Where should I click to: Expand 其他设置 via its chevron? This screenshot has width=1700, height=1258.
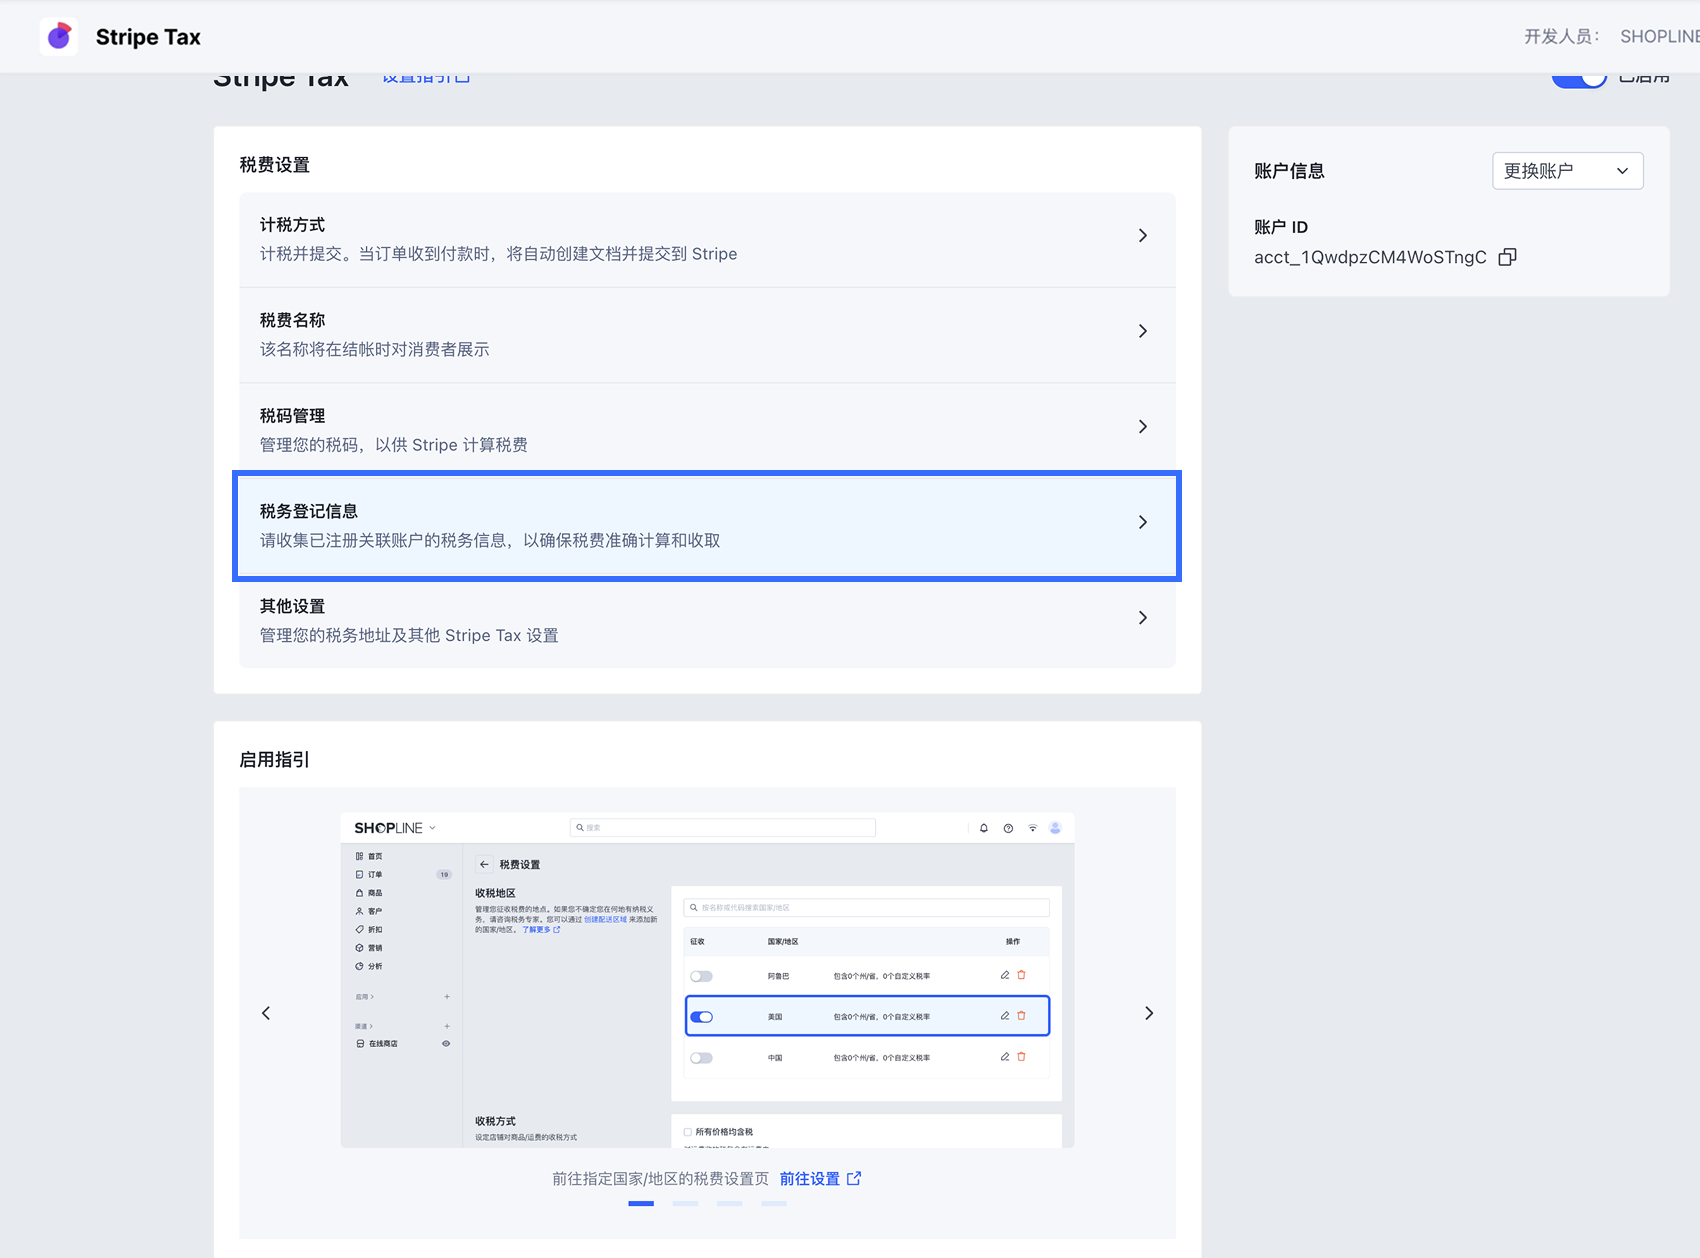point(1143,618)
